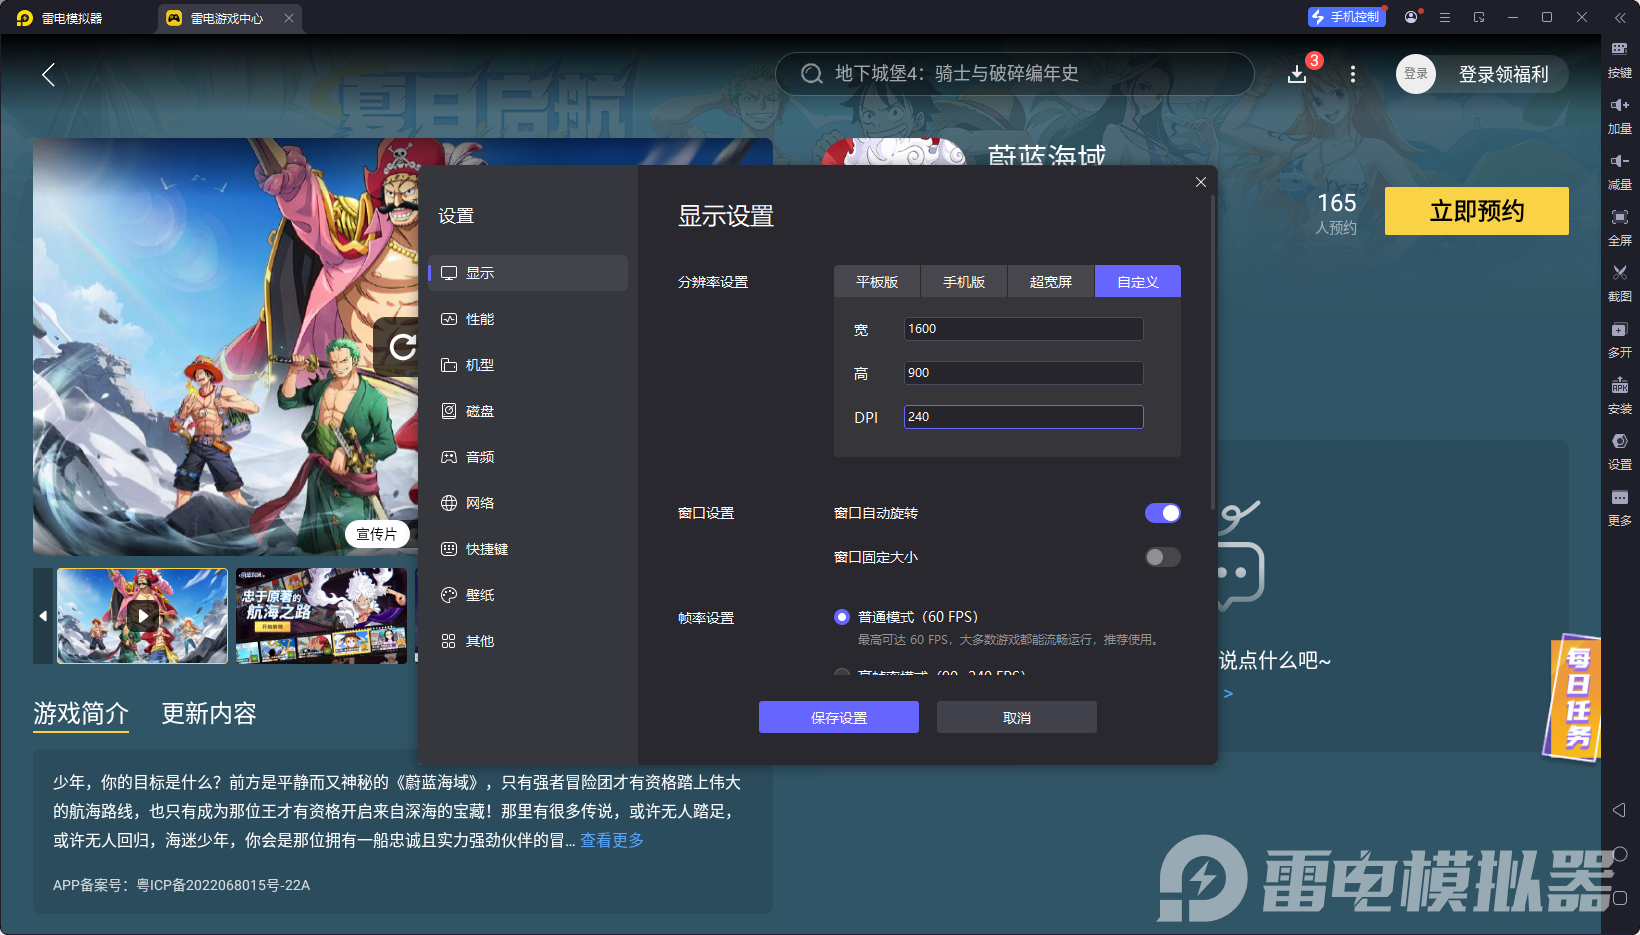Click the previous thumbnail arrow

click(43, 616)
